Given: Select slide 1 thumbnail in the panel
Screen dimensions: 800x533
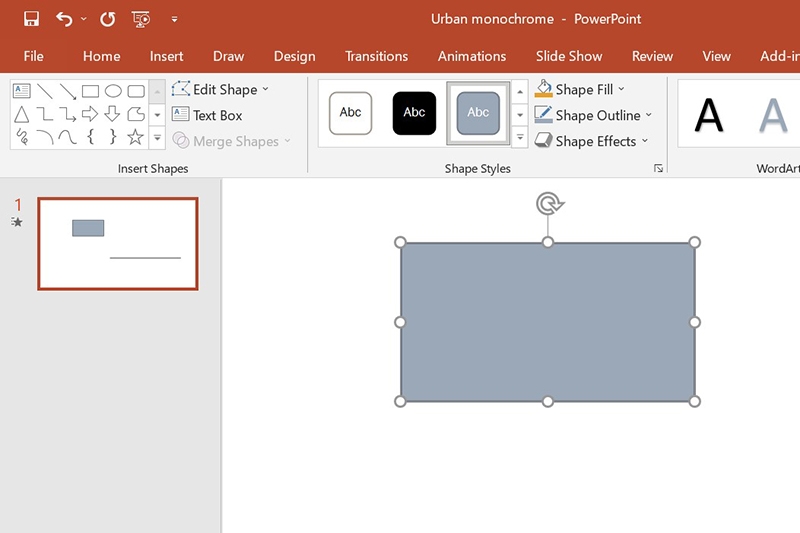Looking at the screenshot, I should point(118,244).
